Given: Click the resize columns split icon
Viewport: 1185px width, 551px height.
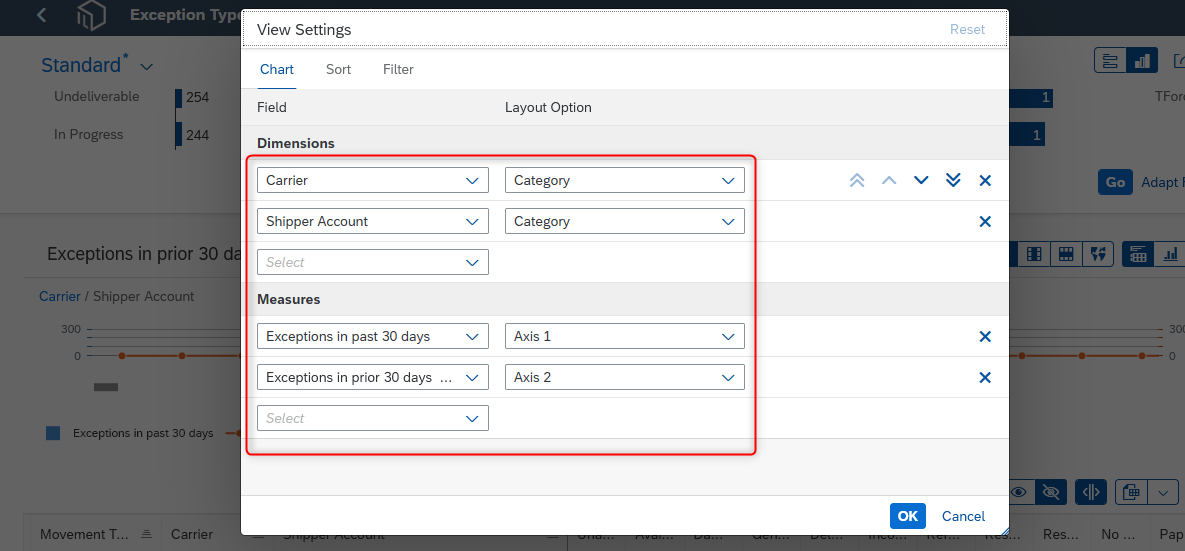Looking at the screenshot, I should coord(1091,492).
